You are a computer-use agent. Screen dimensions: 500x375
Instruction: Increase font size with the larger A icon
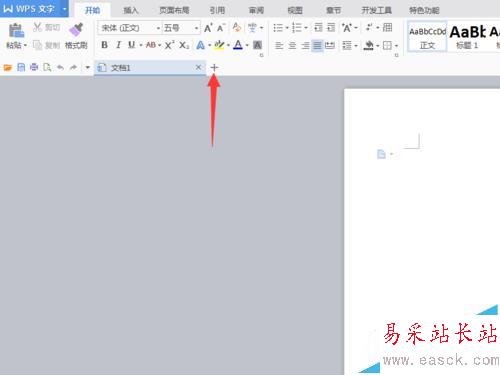click(208, 28)
